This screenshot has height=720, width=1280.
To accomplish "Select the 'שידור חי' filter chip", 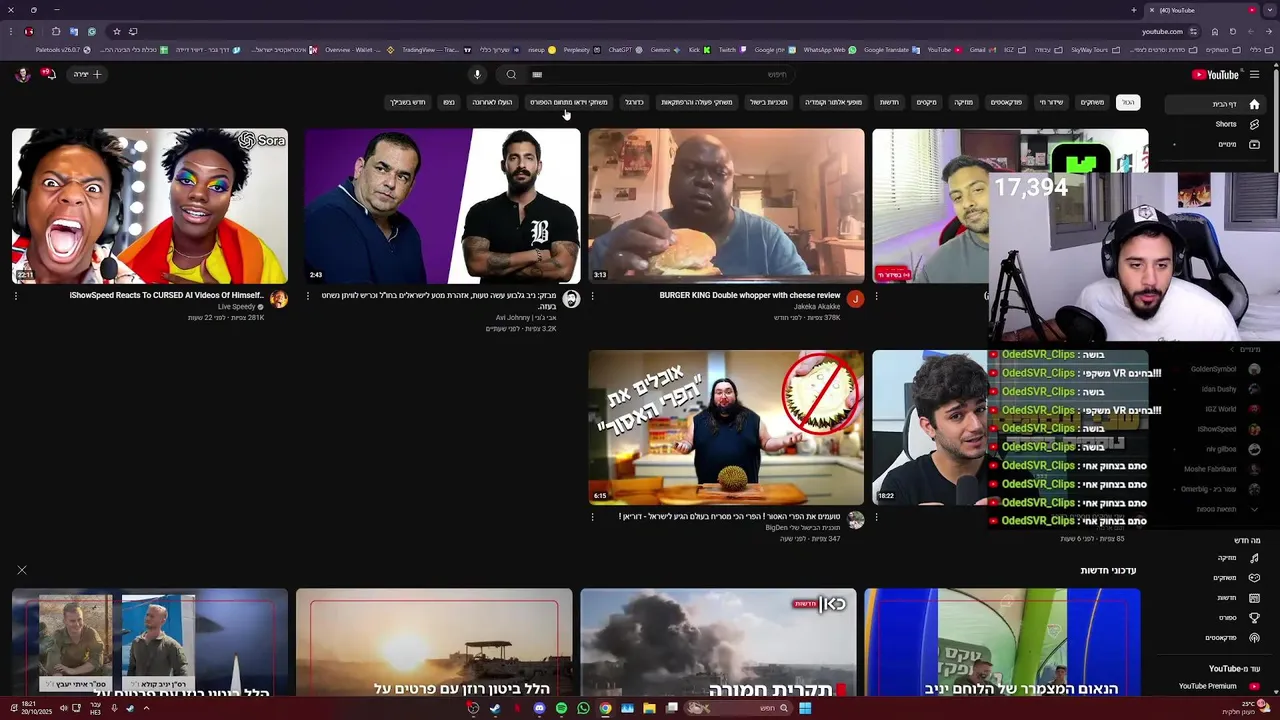I will pyautogui.click(x=1051, y=102).
